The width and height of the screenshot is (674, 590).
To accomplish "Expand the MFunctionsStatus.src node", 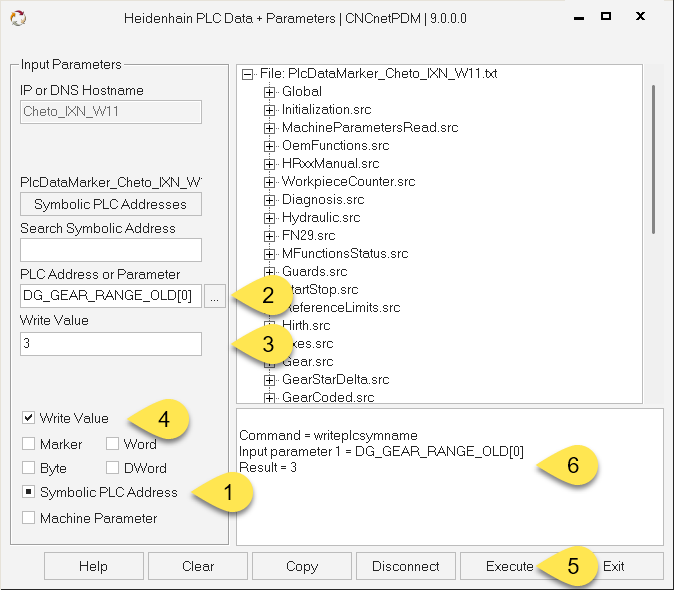I will (269, 254).
